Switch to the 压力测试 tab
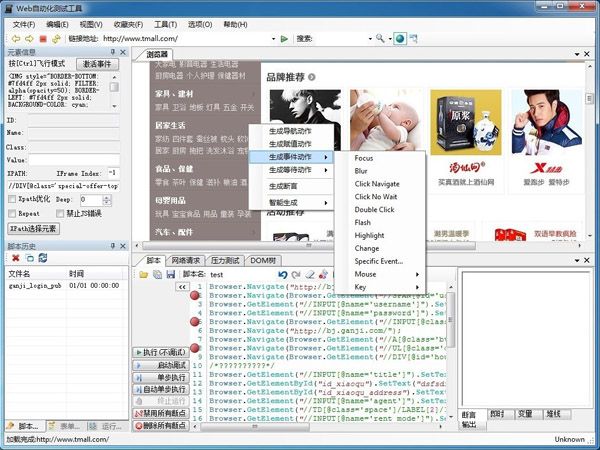The image size is (600, 450). [225, 261]
